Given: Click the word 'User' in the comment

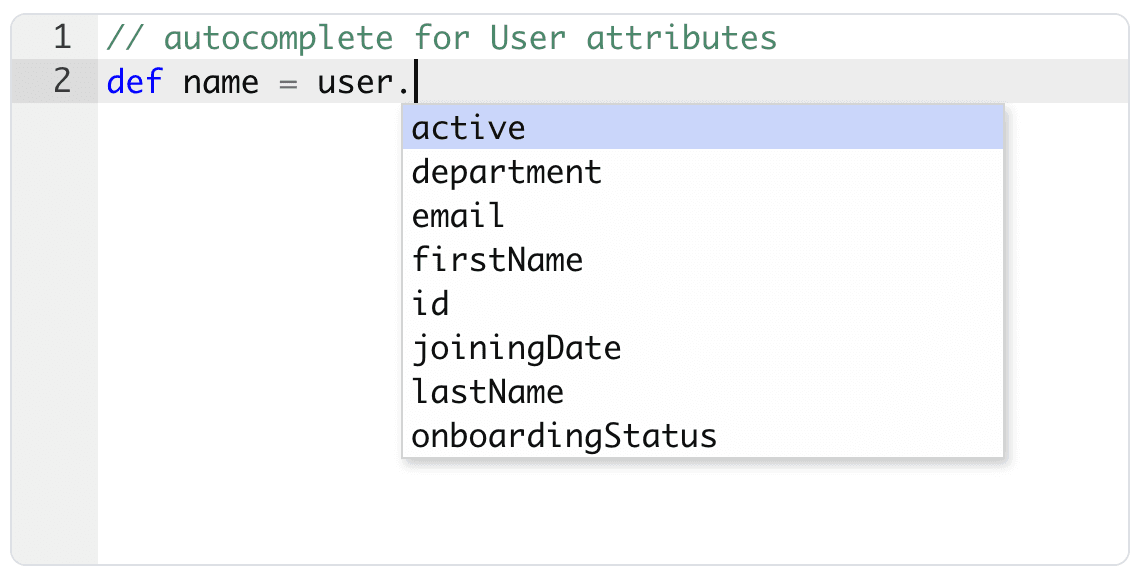Looking at the screenshot, I should coord(528,38).
